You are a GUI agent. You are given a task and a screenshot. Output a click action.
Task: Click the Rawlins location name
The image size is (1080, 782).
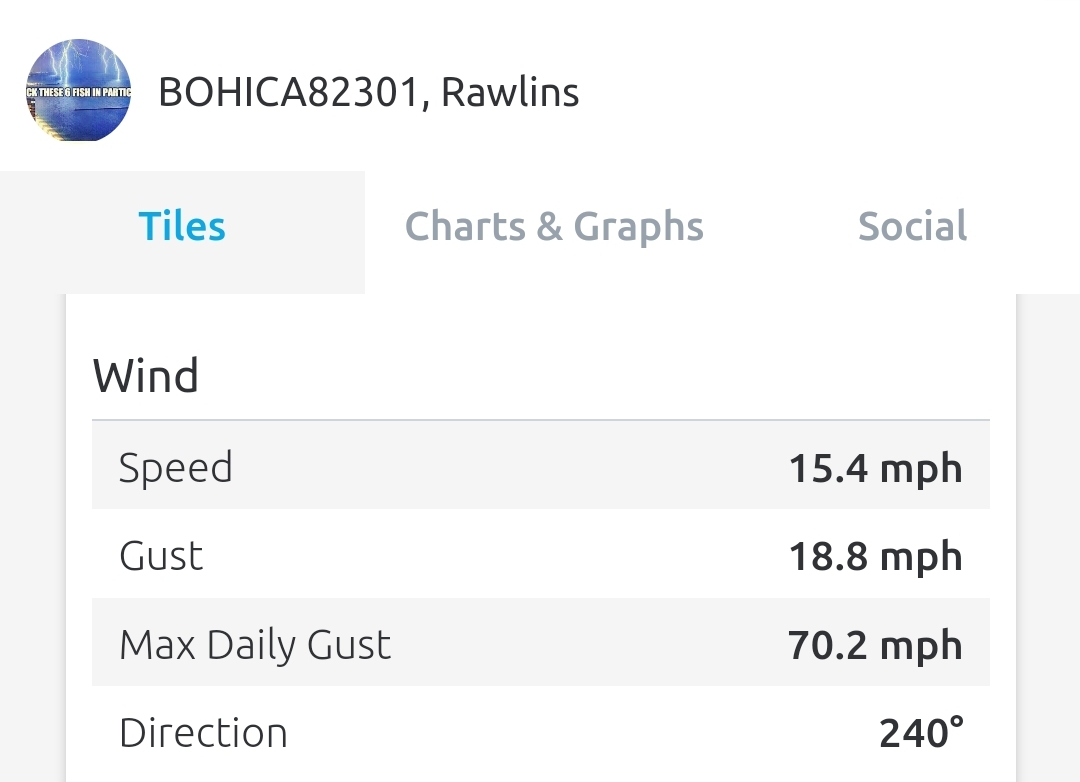click(510, 93)
